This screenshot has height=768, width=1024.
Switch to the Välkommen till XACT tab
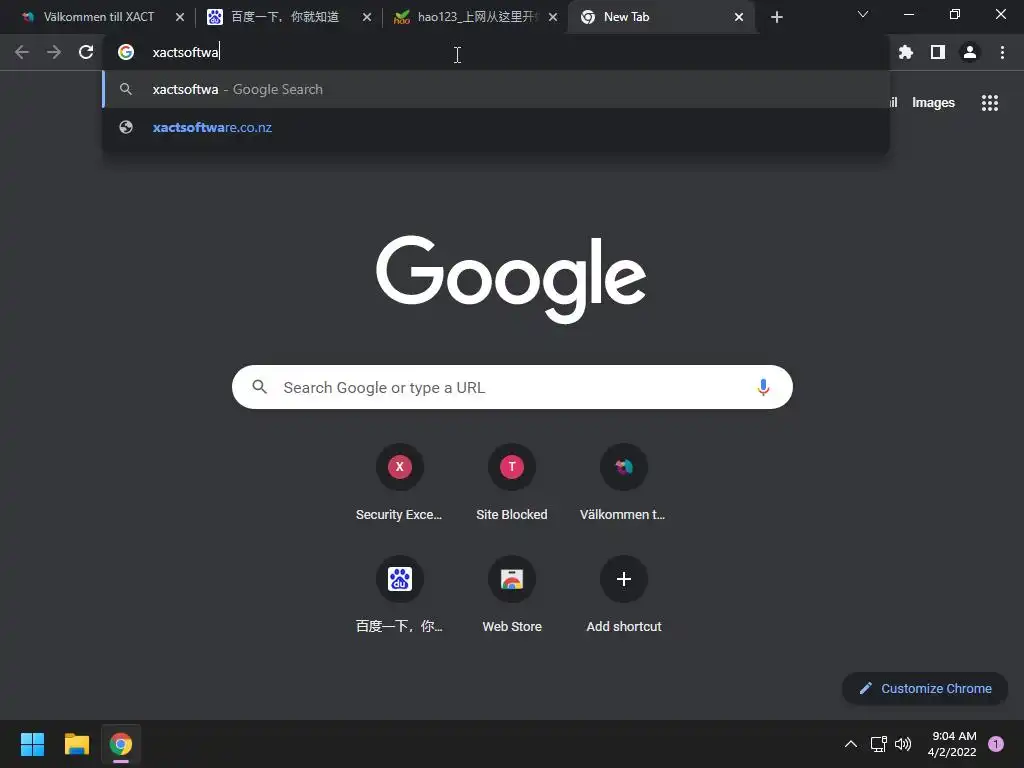[98, 17]
